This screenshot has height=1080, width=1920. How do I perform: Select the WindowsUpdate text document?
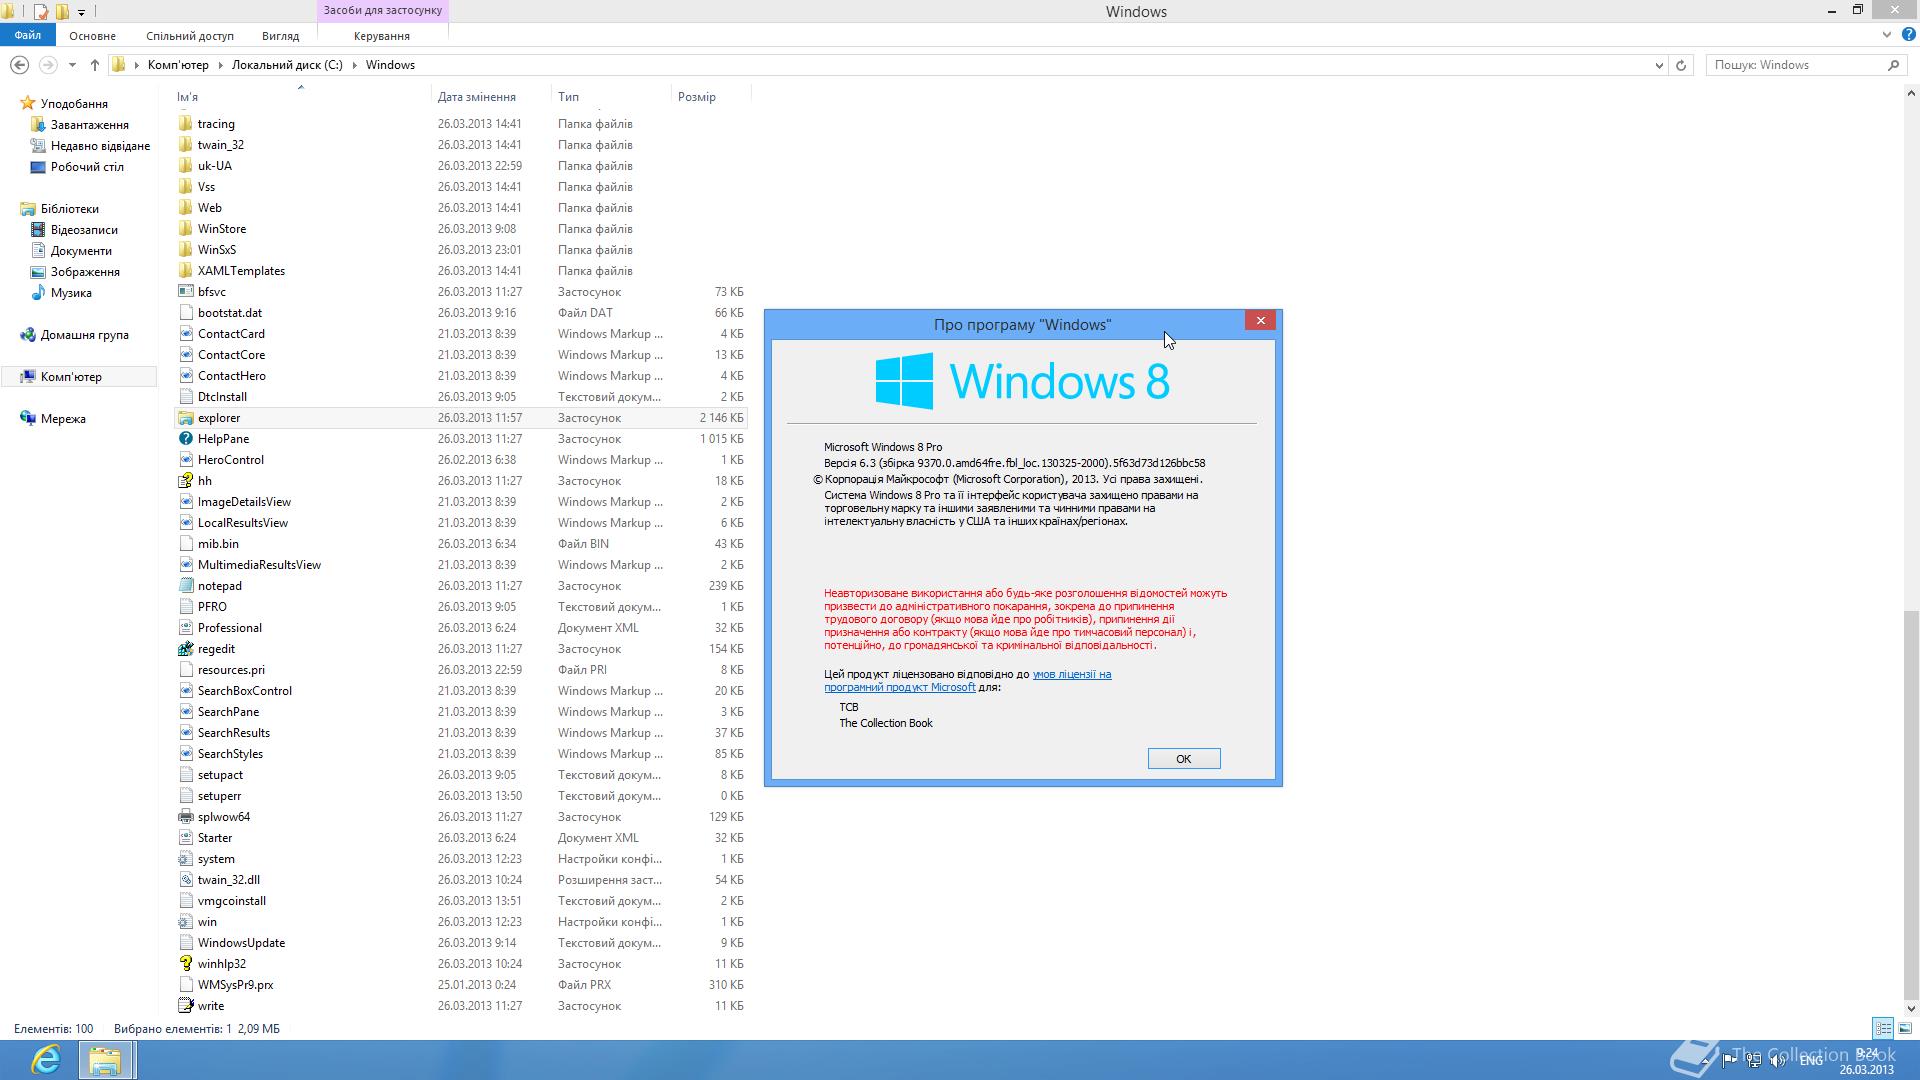pos(241,943)
